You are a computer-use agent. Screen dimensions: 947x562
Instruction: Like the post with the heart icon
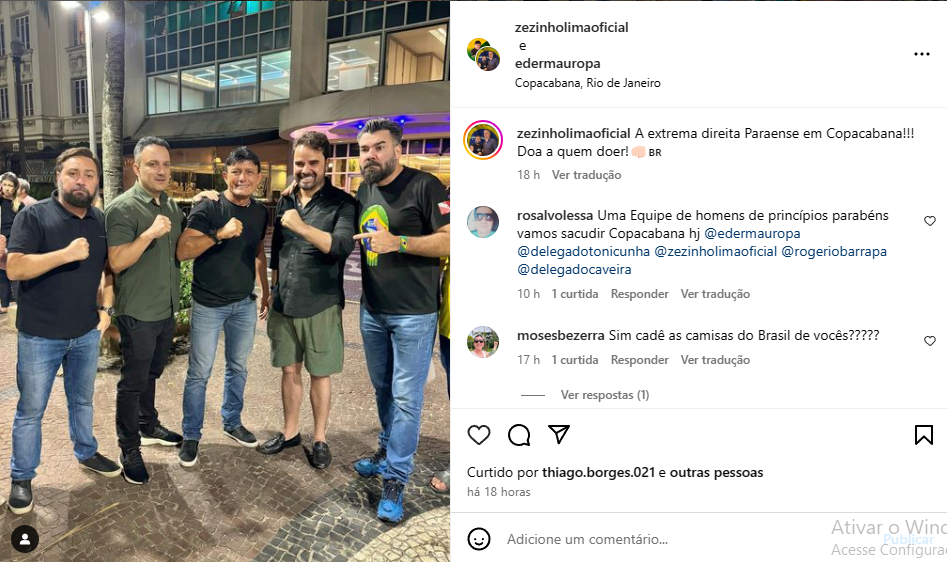[x=479, y=435]
